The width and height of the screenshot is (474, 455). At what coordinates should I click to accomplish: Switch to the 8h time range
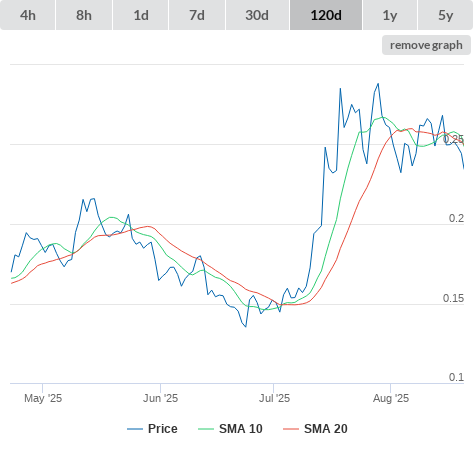point(84,15)
